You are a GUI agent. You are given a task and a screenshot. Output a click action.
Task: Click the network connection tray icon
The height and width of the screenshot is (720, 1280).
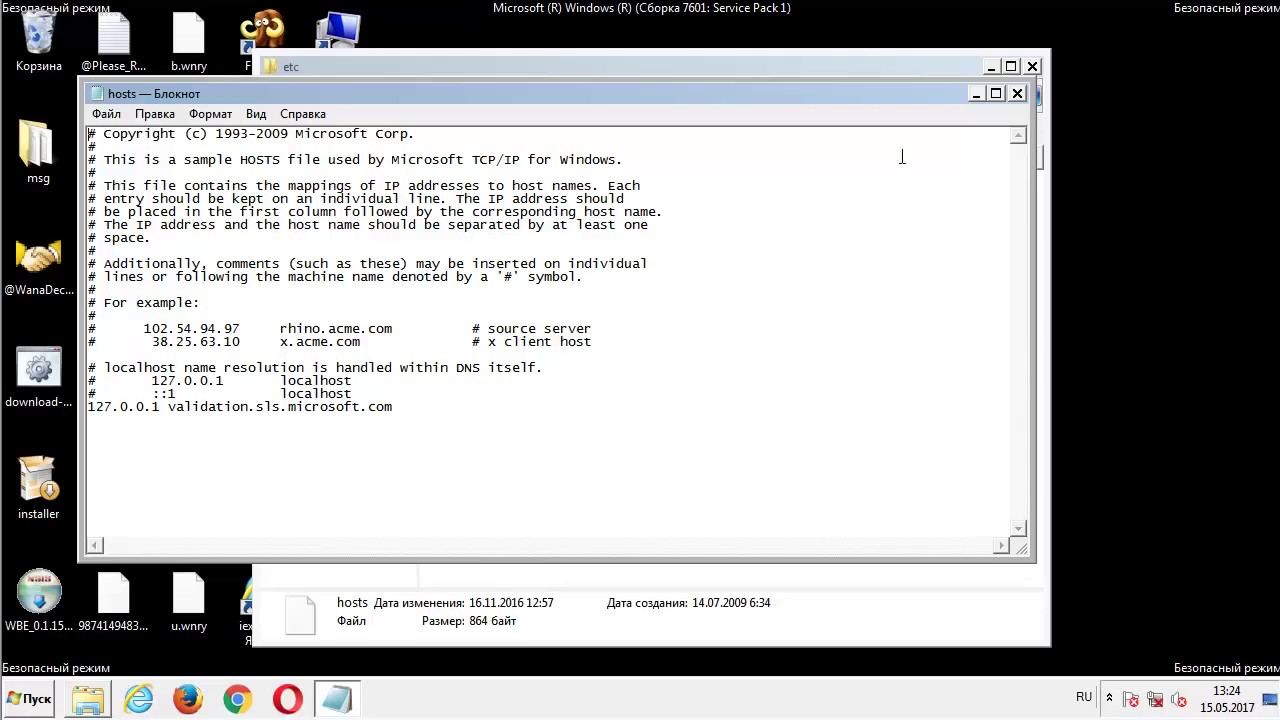pyautogui.click(x=1155, y=700)
